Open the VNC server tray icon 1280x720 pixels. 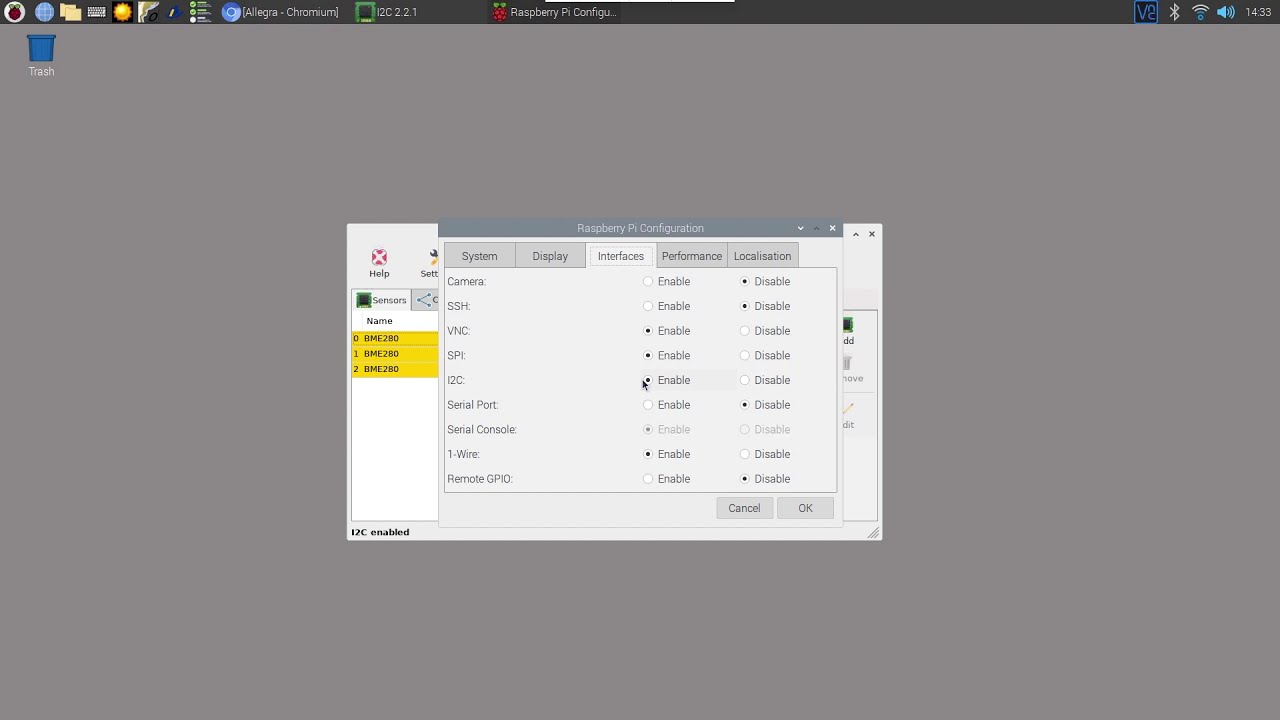coord(1146,12)
